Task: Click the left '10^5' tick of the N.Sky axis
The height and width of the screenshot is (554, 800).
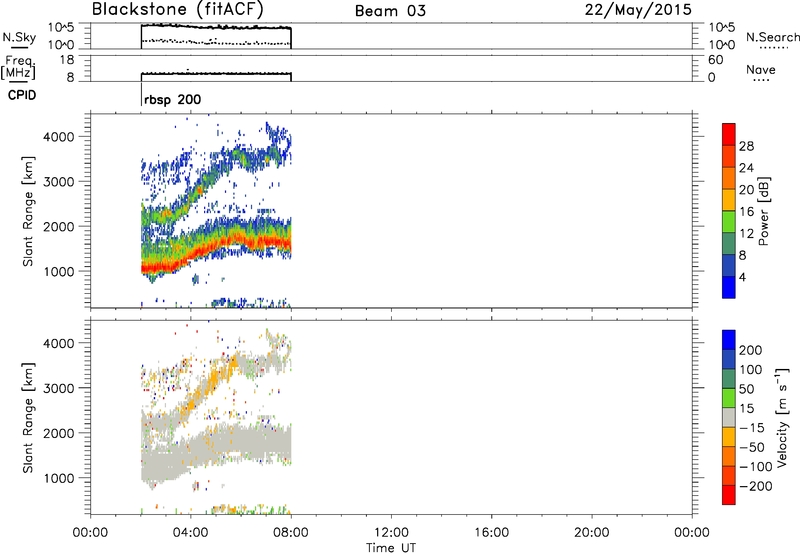Action: [61, 28]
